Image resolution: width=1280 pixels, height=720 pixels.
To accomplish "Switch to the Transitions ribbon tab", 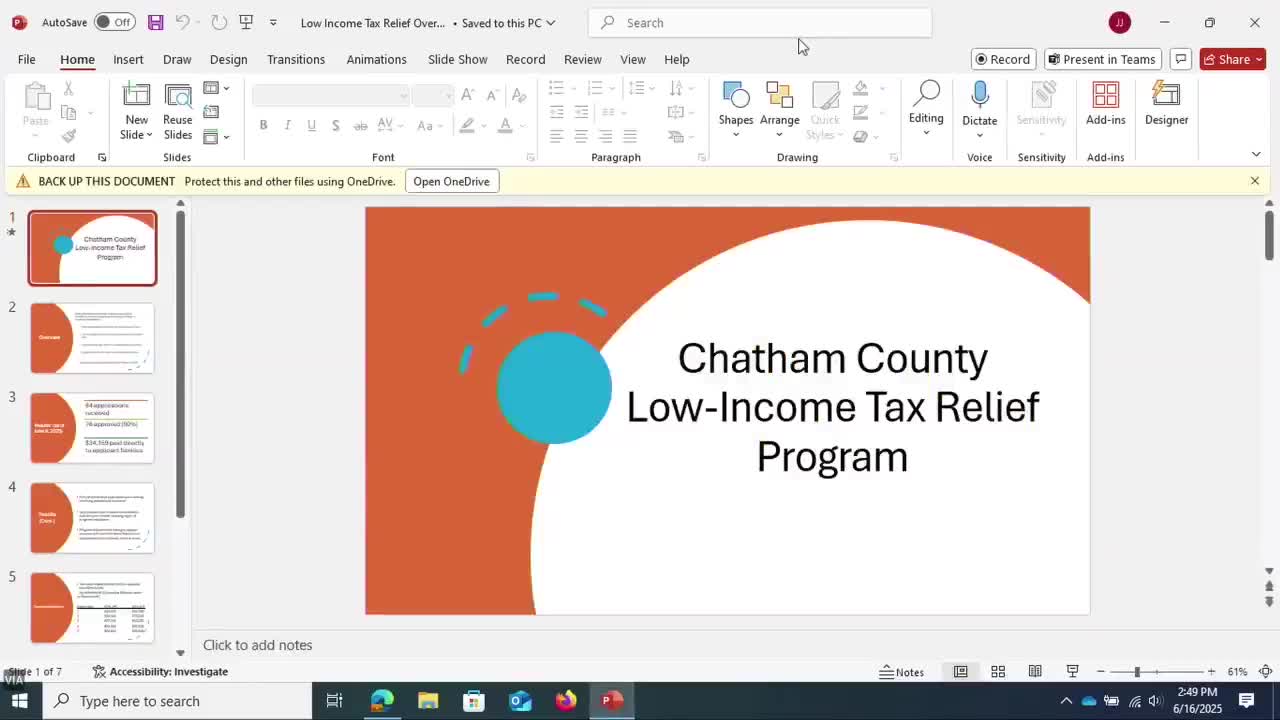I will point(296,59).
